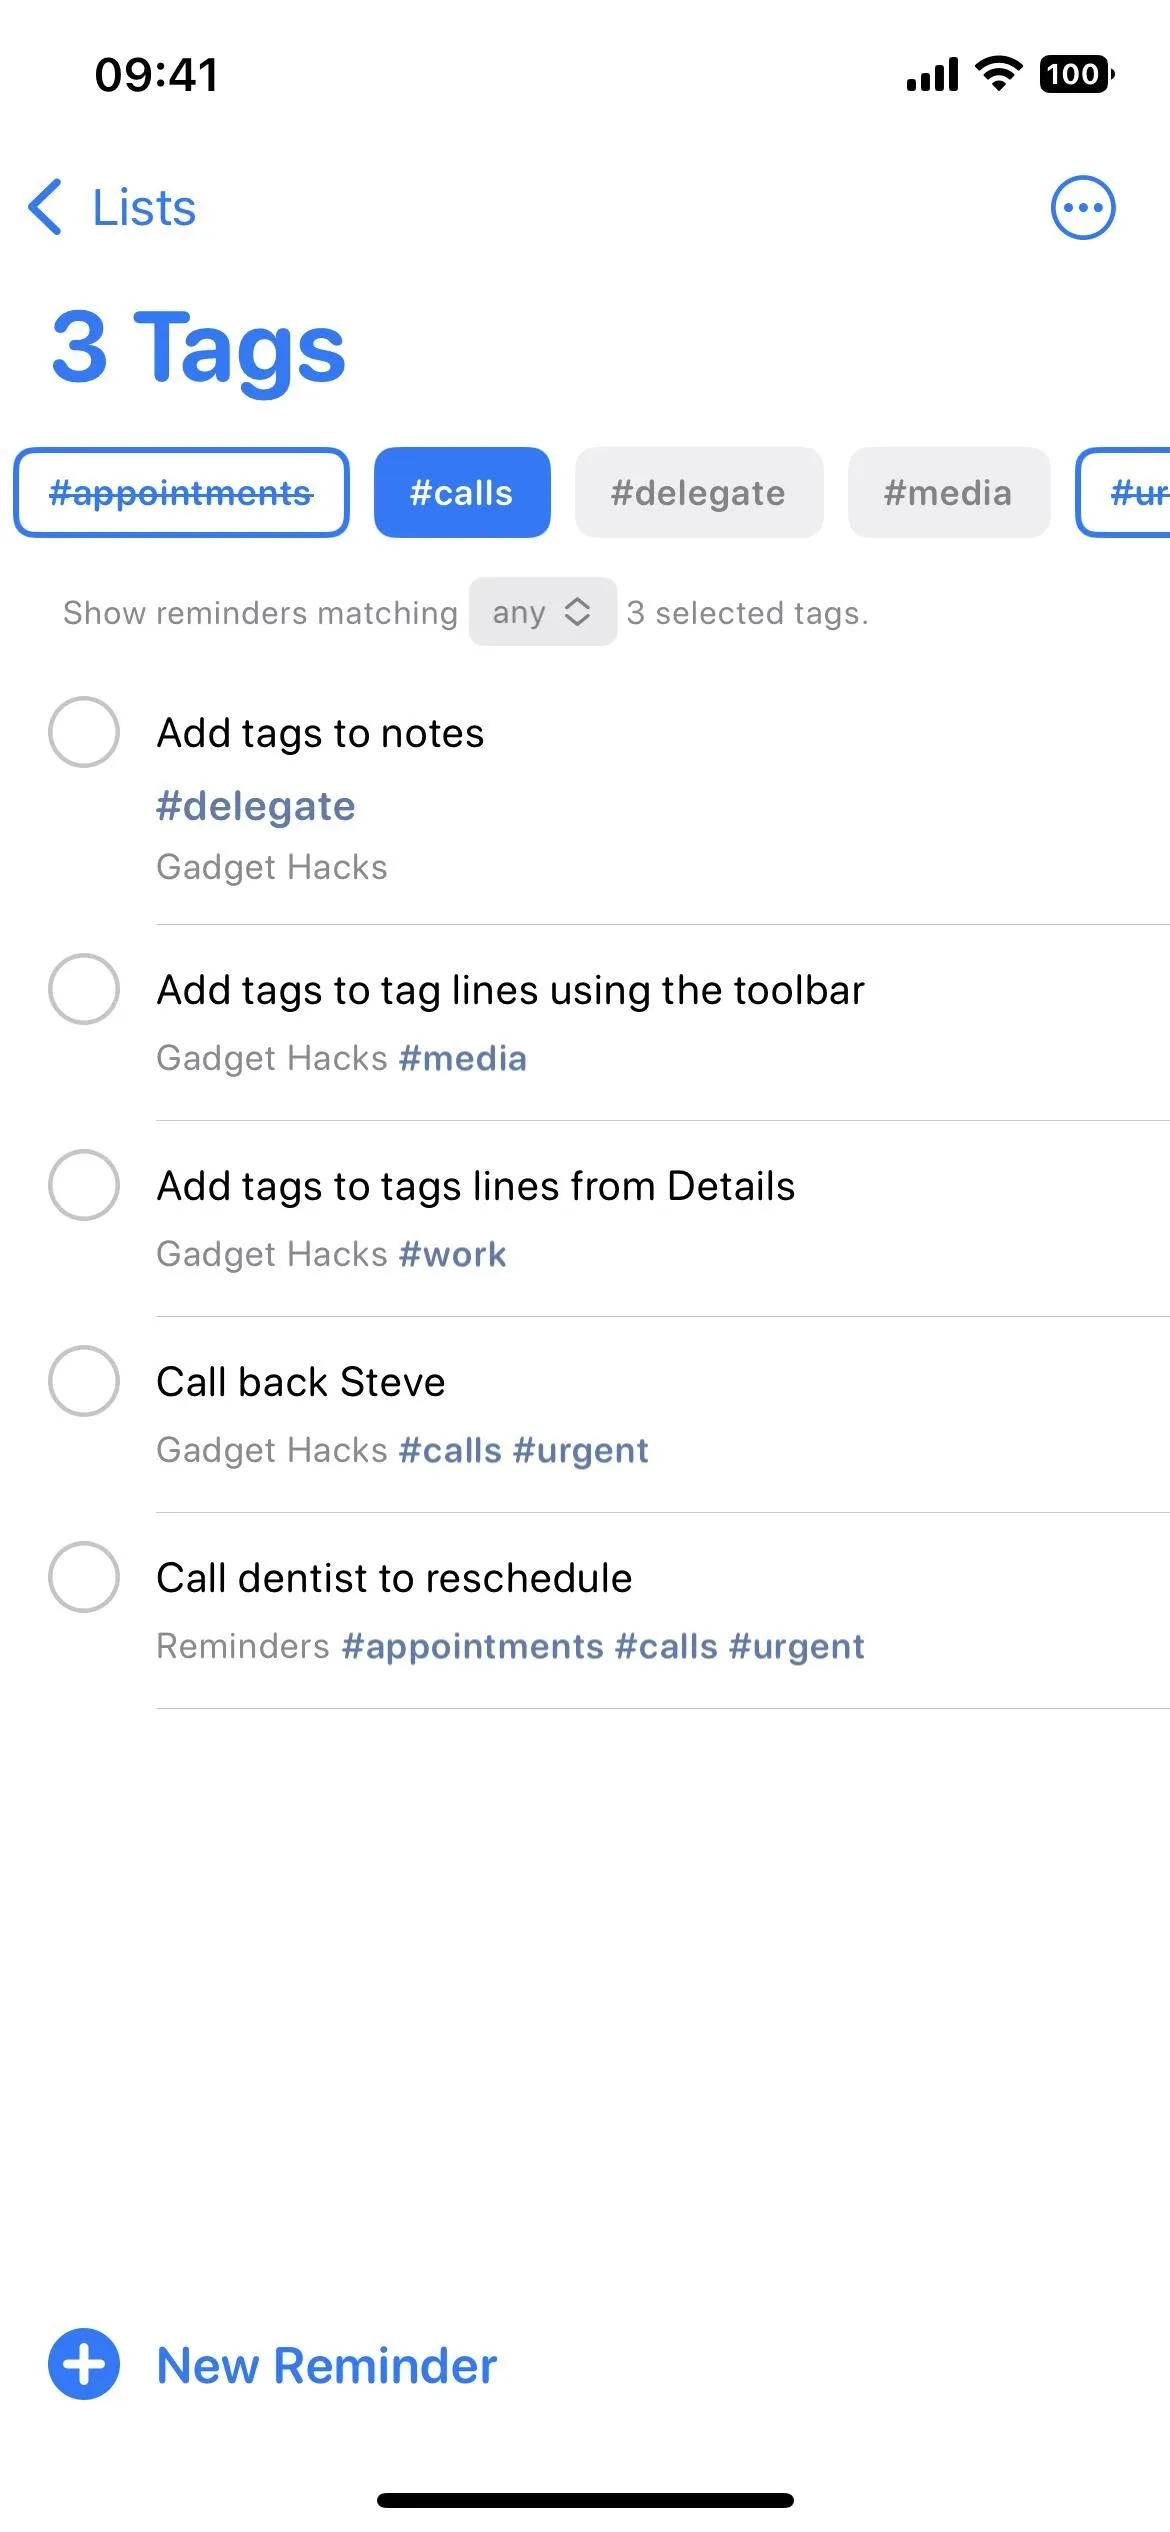Complete "Call back Steve" reminder circle
1170x2532 pixels.
84,1381
